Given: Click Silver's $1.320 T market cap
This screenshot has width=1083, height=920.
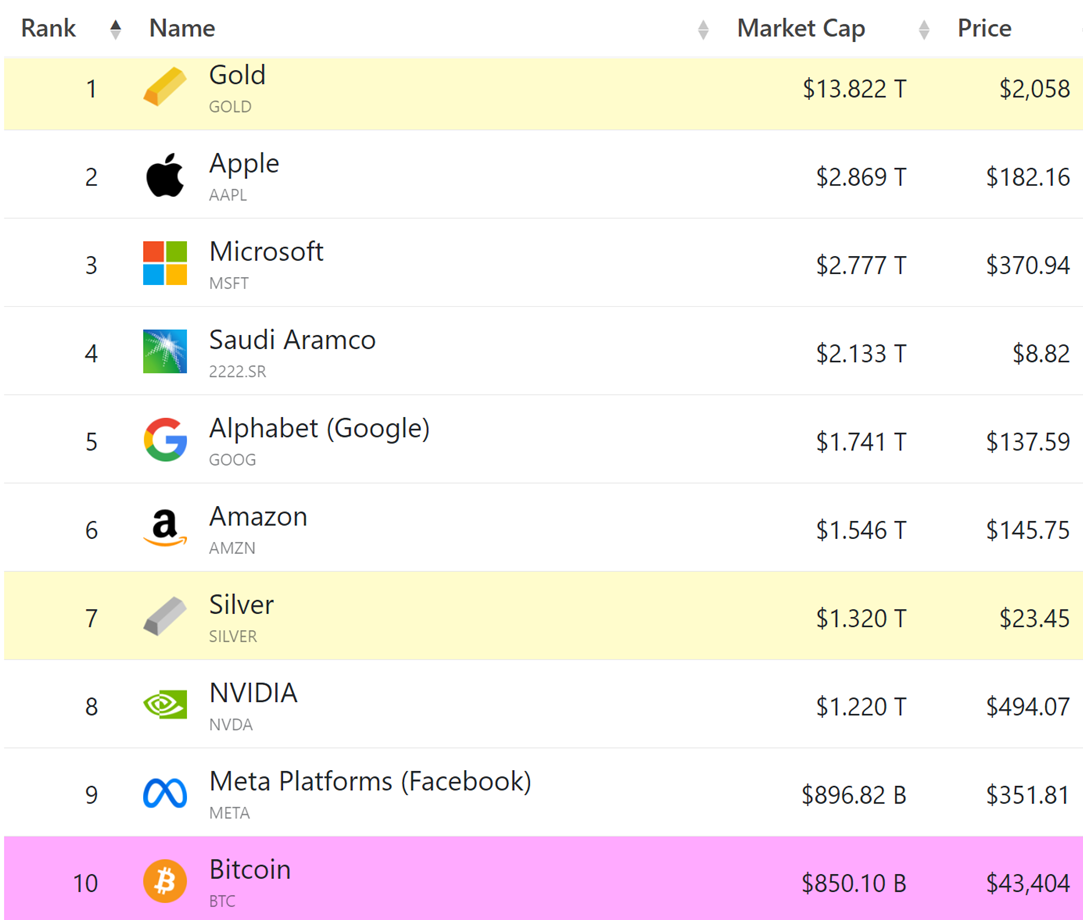Looking at the screenshot, I should coord(860,618).
